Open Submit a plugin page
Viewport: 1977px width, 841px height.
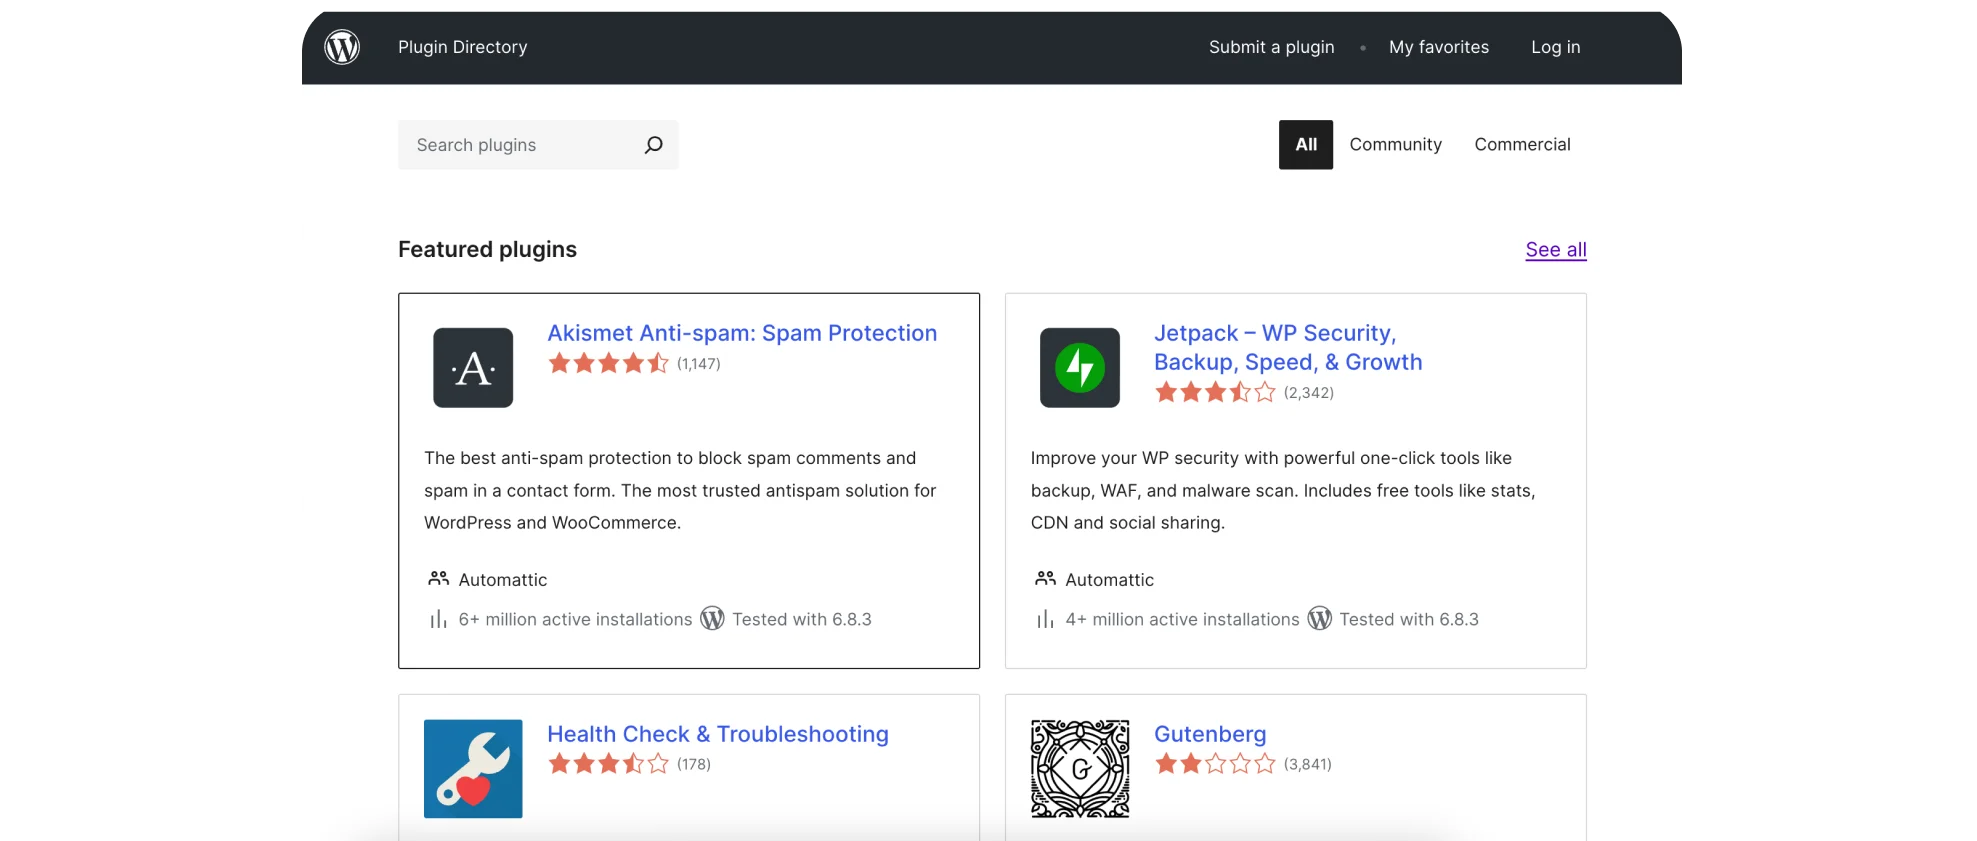[1271, 47]
